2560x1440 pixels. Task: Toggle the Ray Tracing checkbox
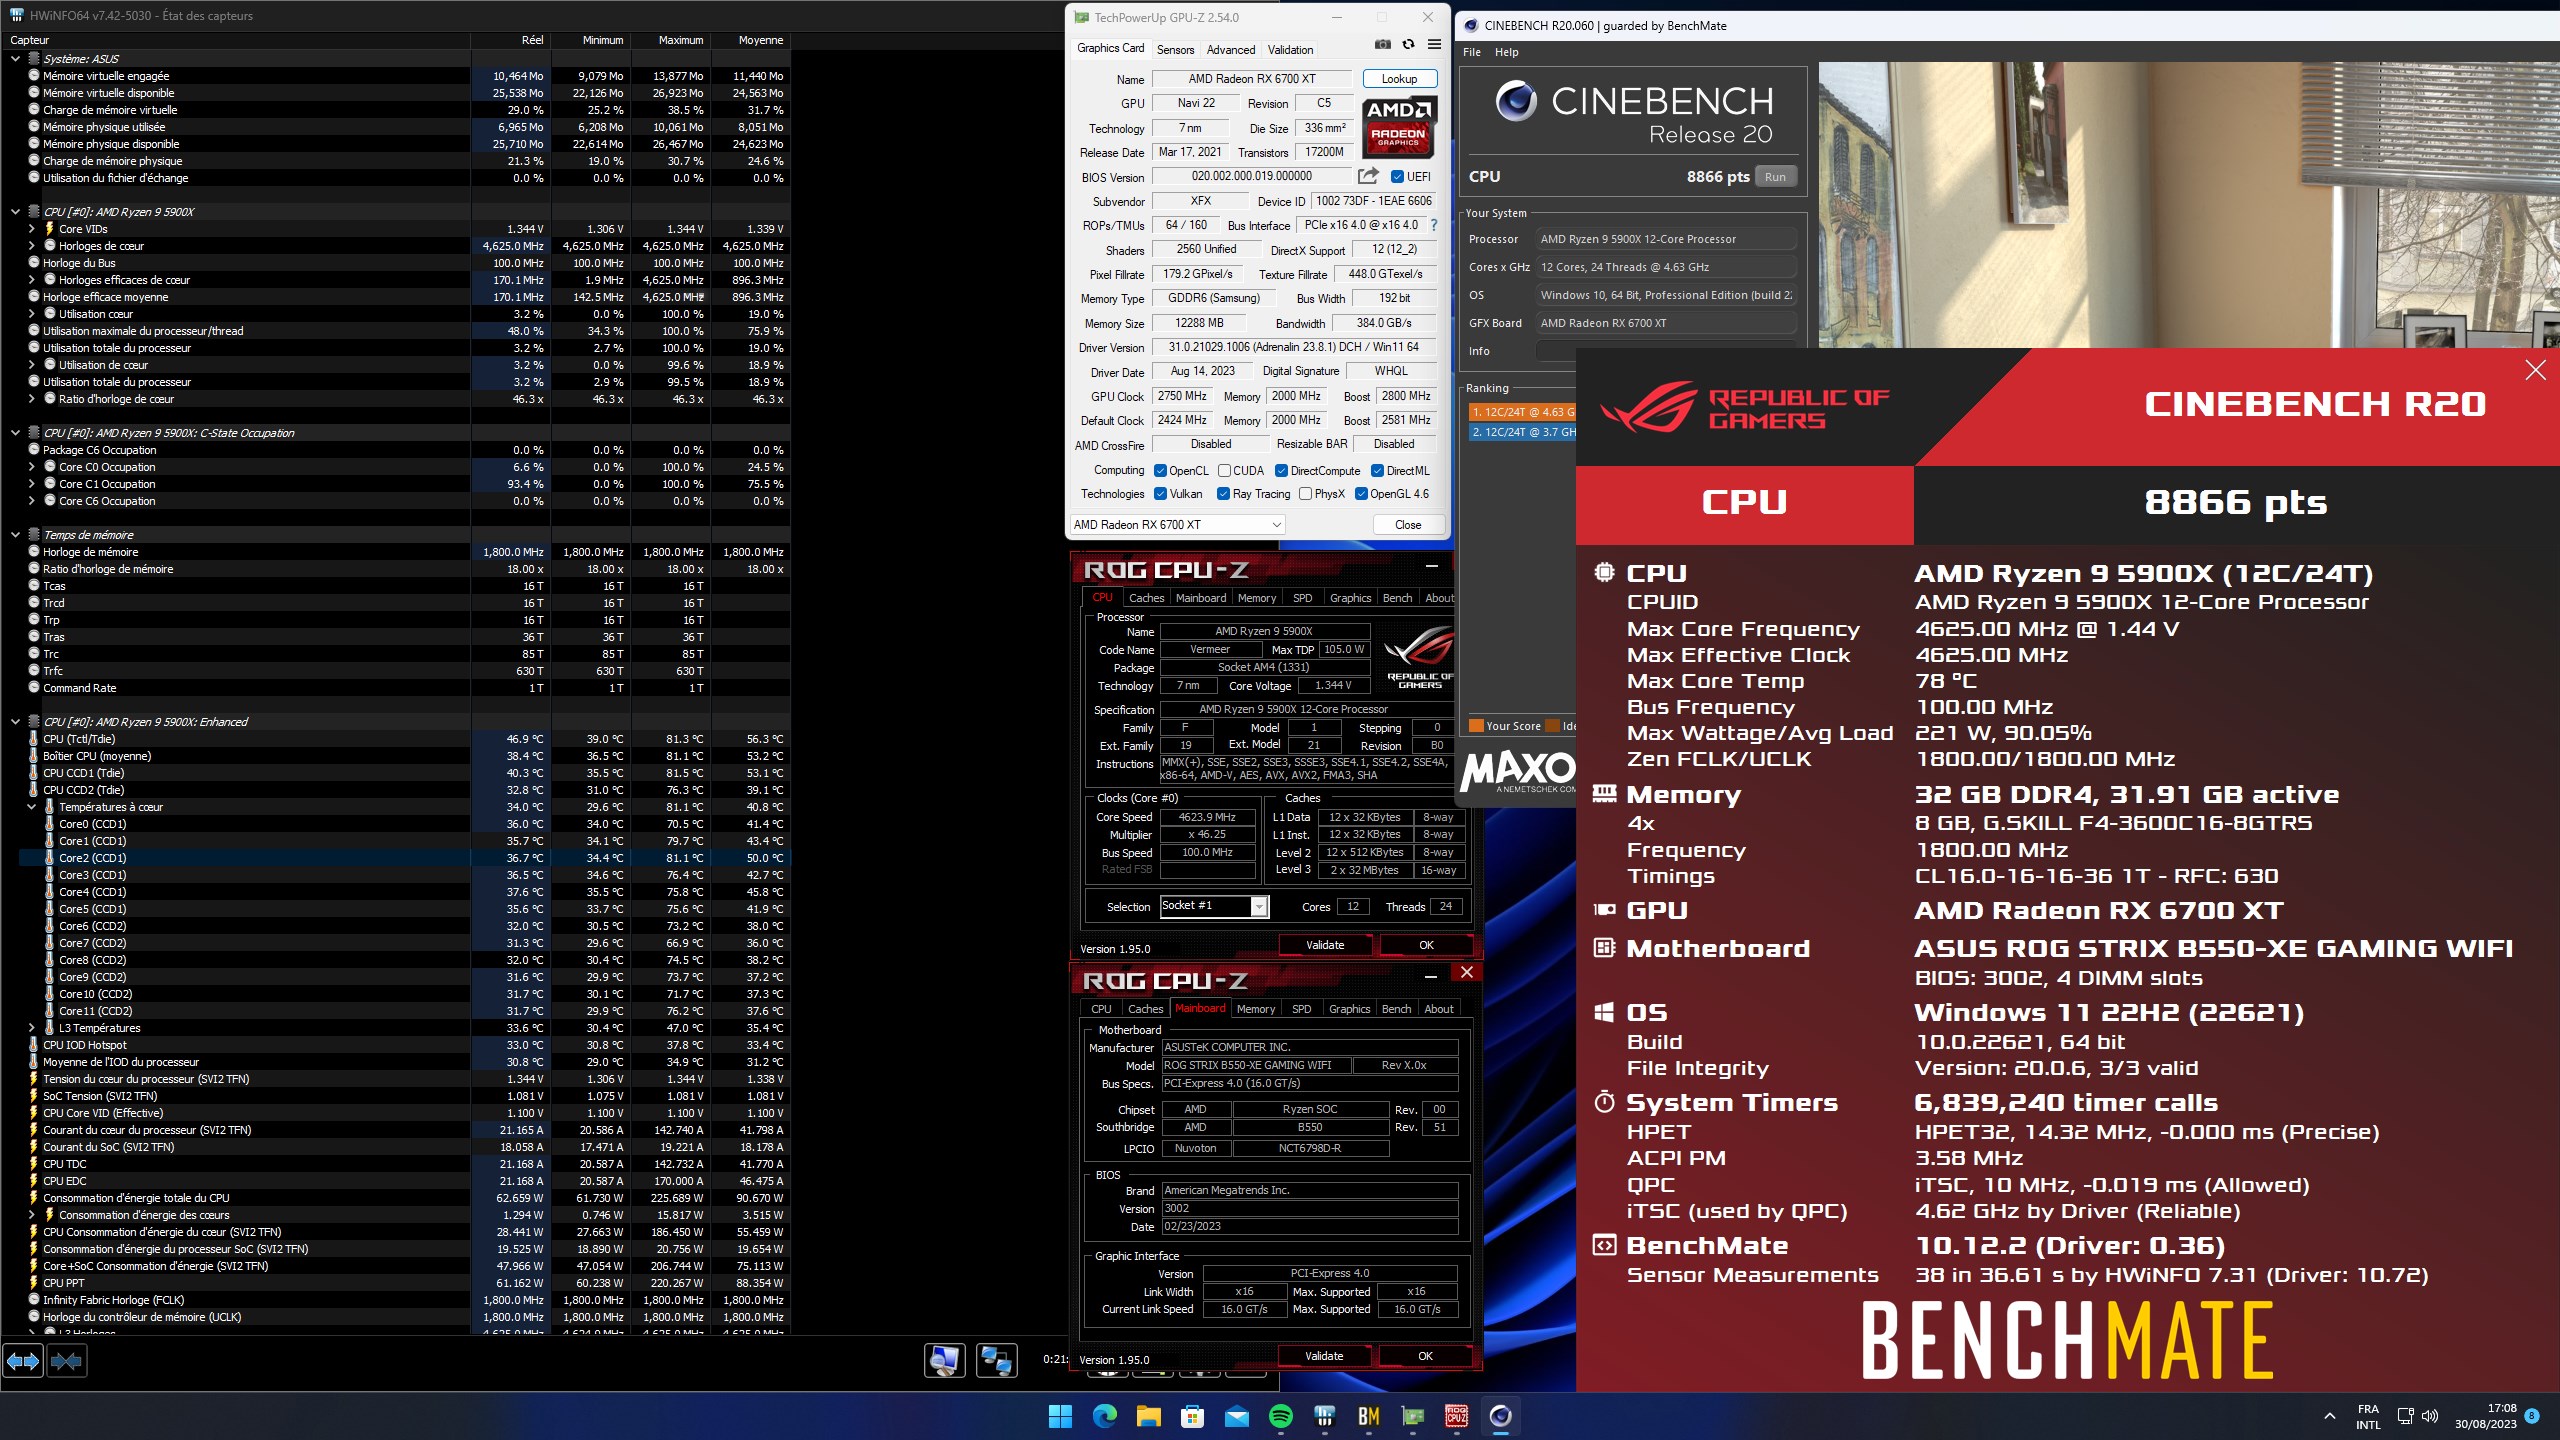[1223, 494]
